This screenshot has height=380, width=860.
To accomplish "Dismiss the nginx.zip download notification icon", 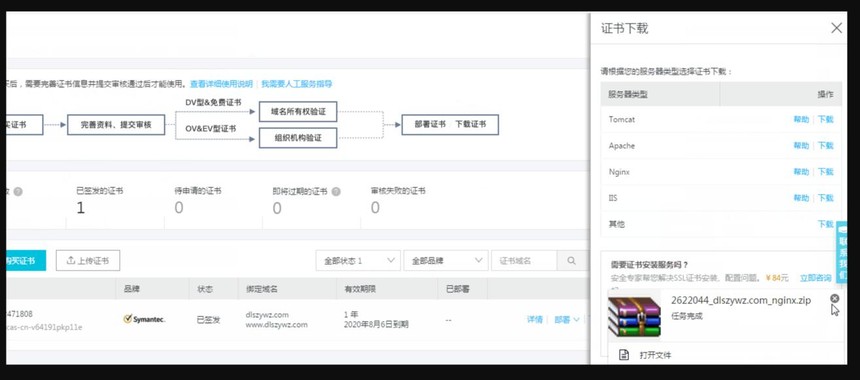I will coord(834,298).
